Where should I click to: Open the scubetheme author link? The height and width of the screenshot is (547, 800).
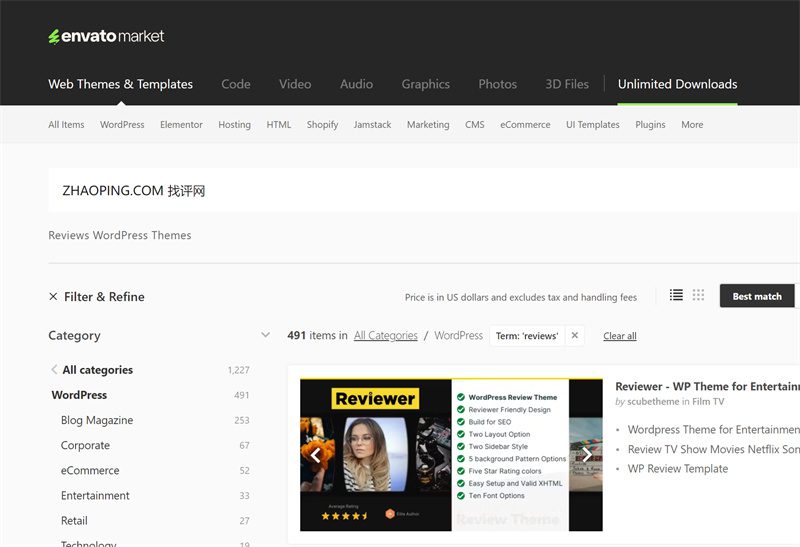tap(653, 402)
